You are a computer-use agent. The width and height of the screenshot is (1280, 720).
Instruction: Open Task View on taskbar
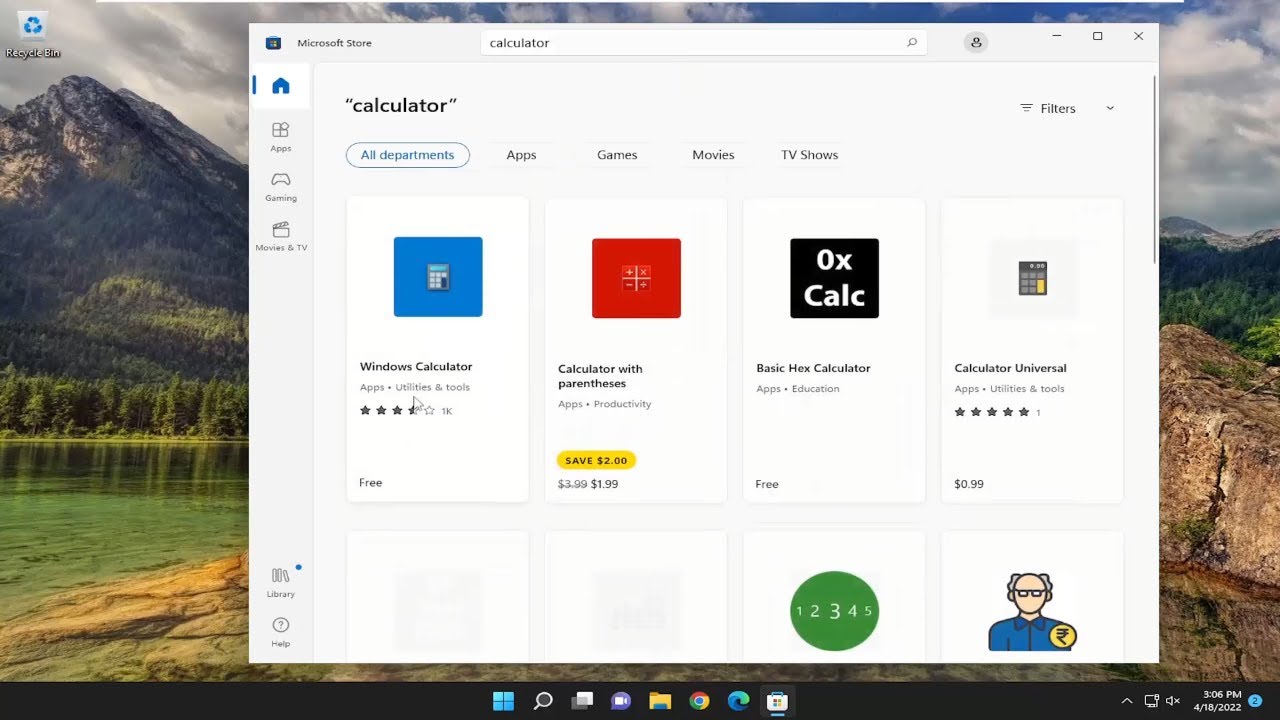coord(582,701)
